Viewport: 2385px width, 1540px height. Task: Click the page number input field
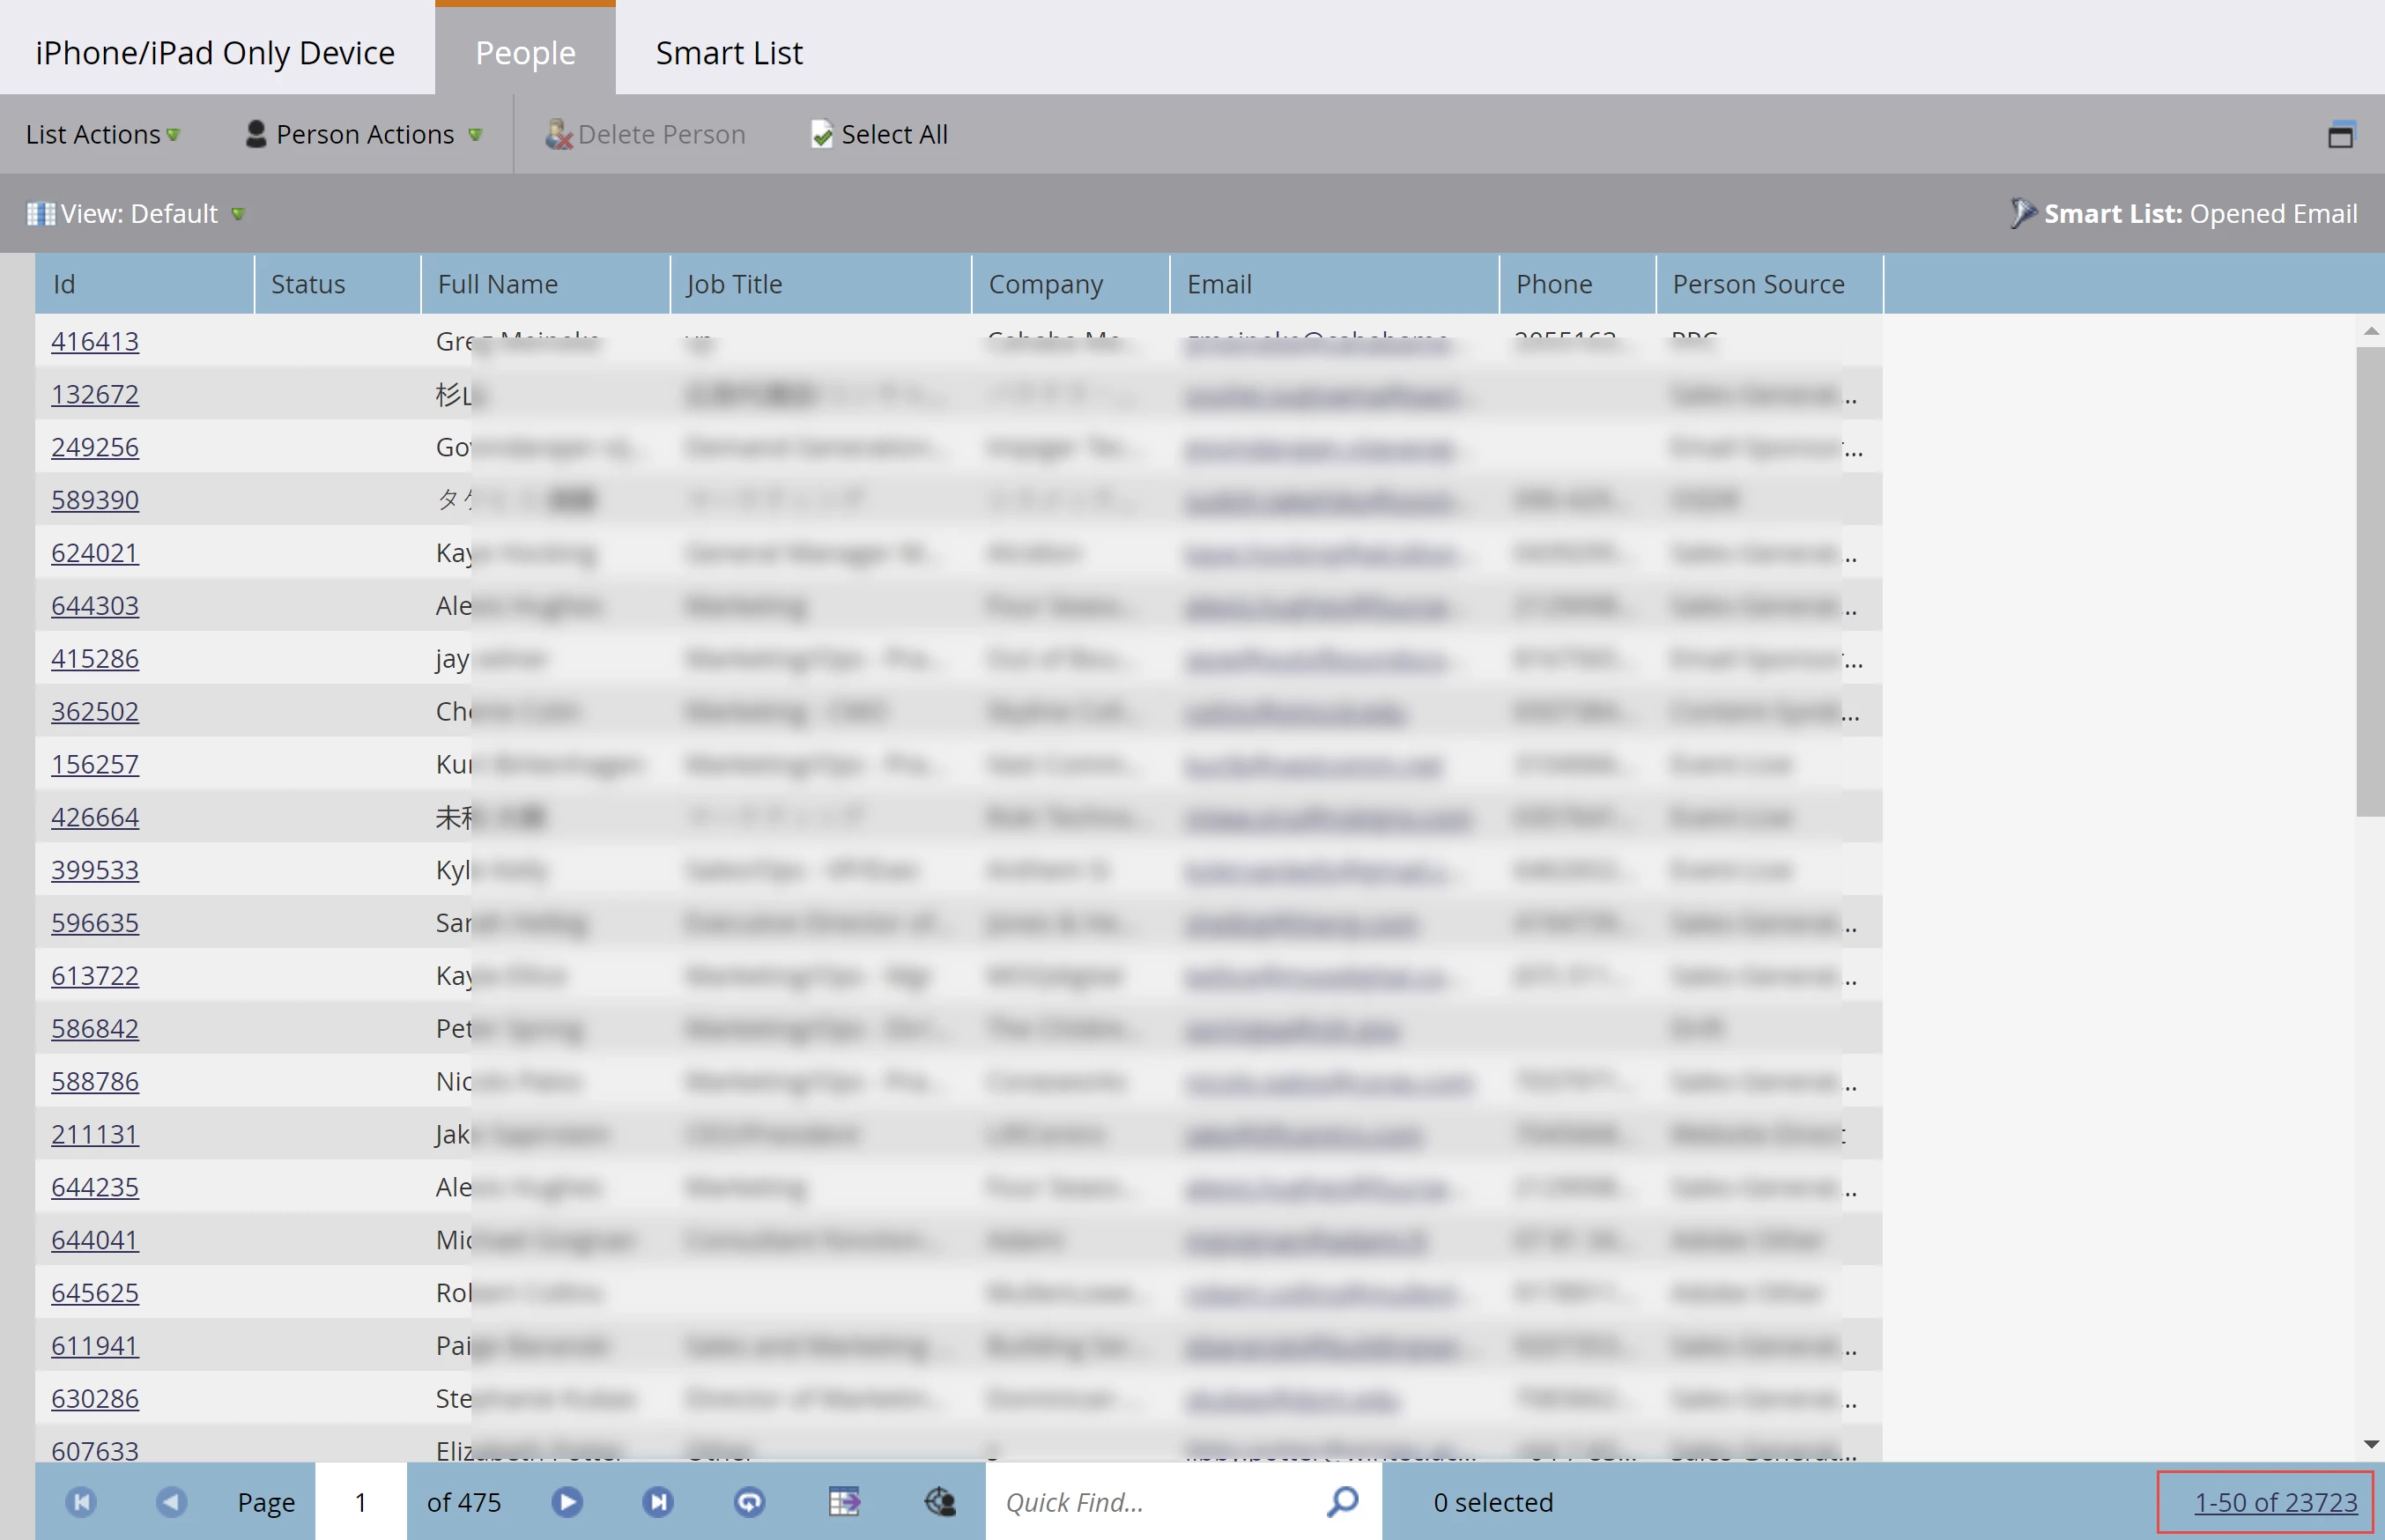pos(361,1501)
